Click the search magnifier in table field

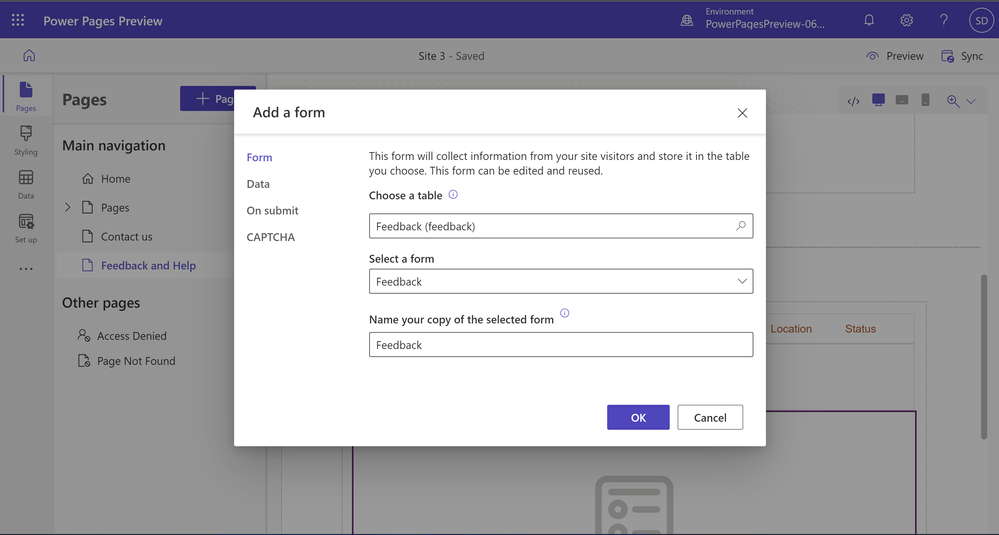coord(741,225)
